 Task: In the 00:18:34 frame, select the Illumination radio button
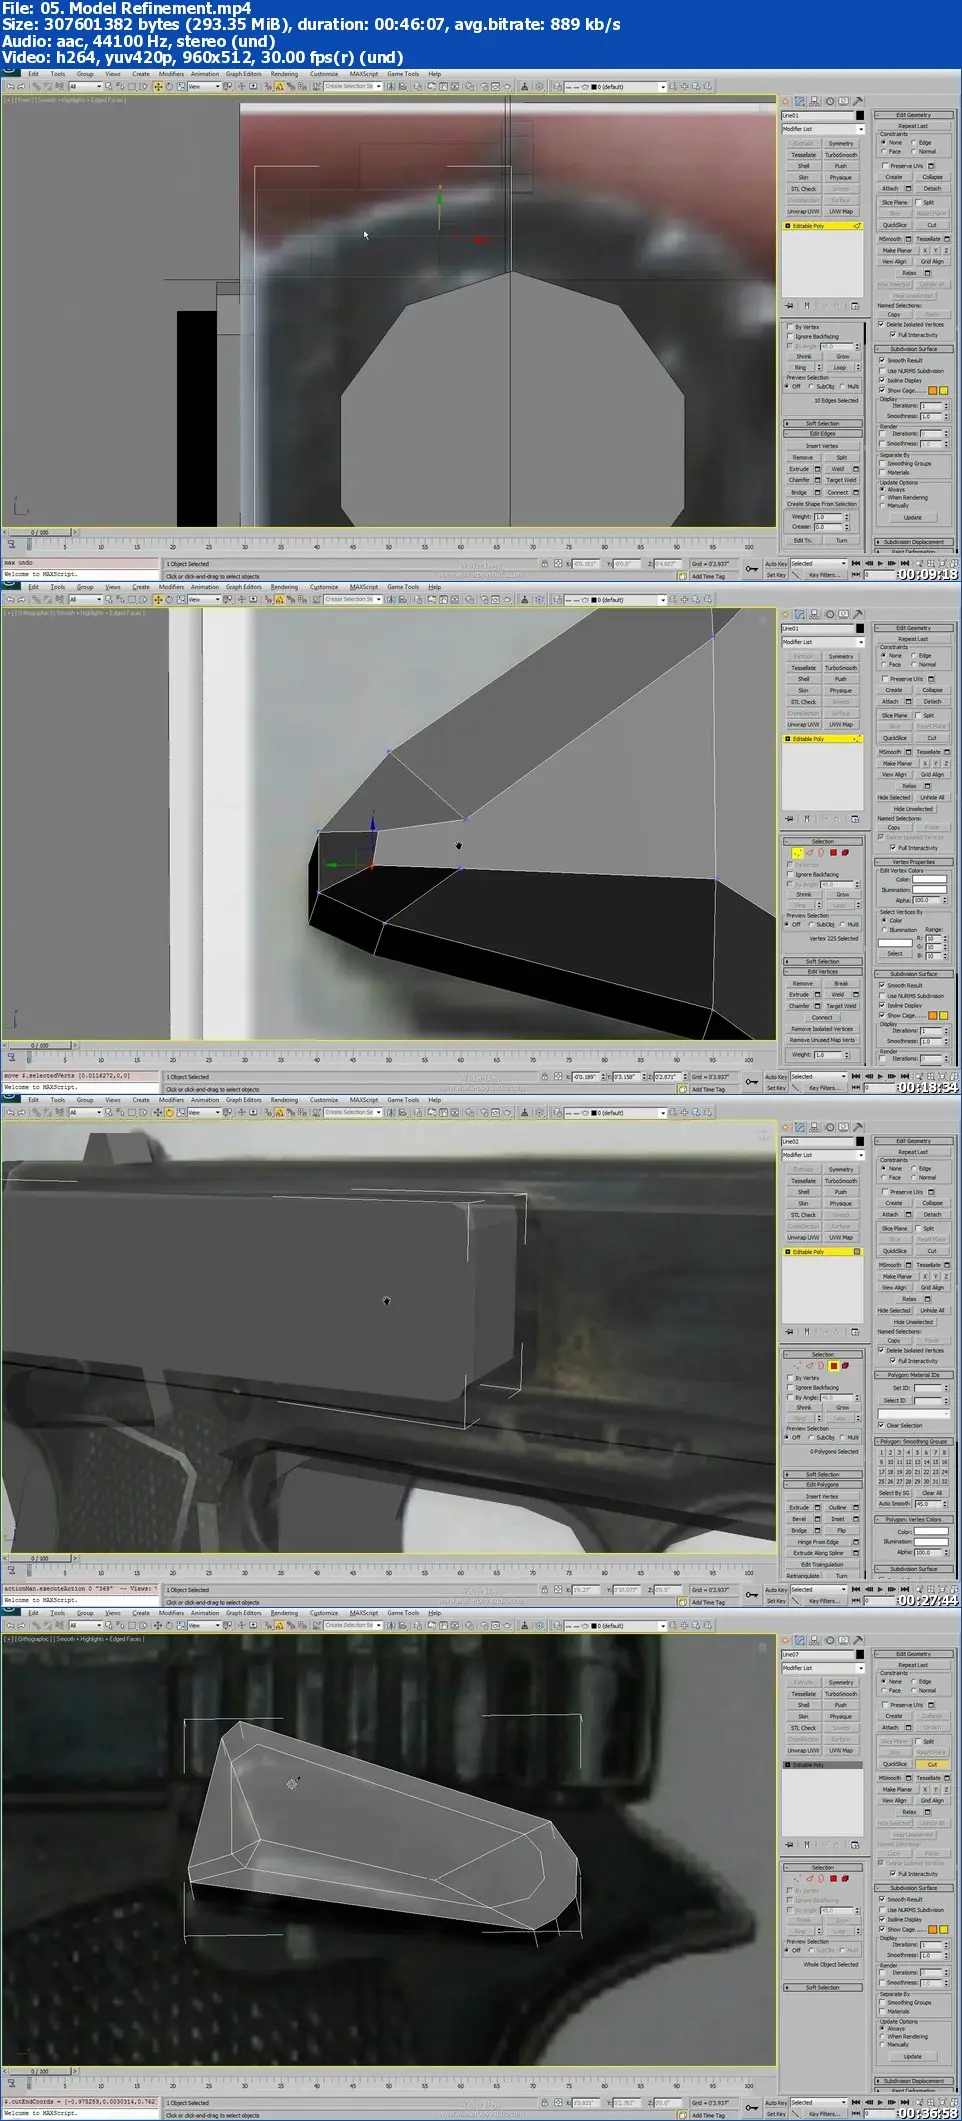(884, 930)
